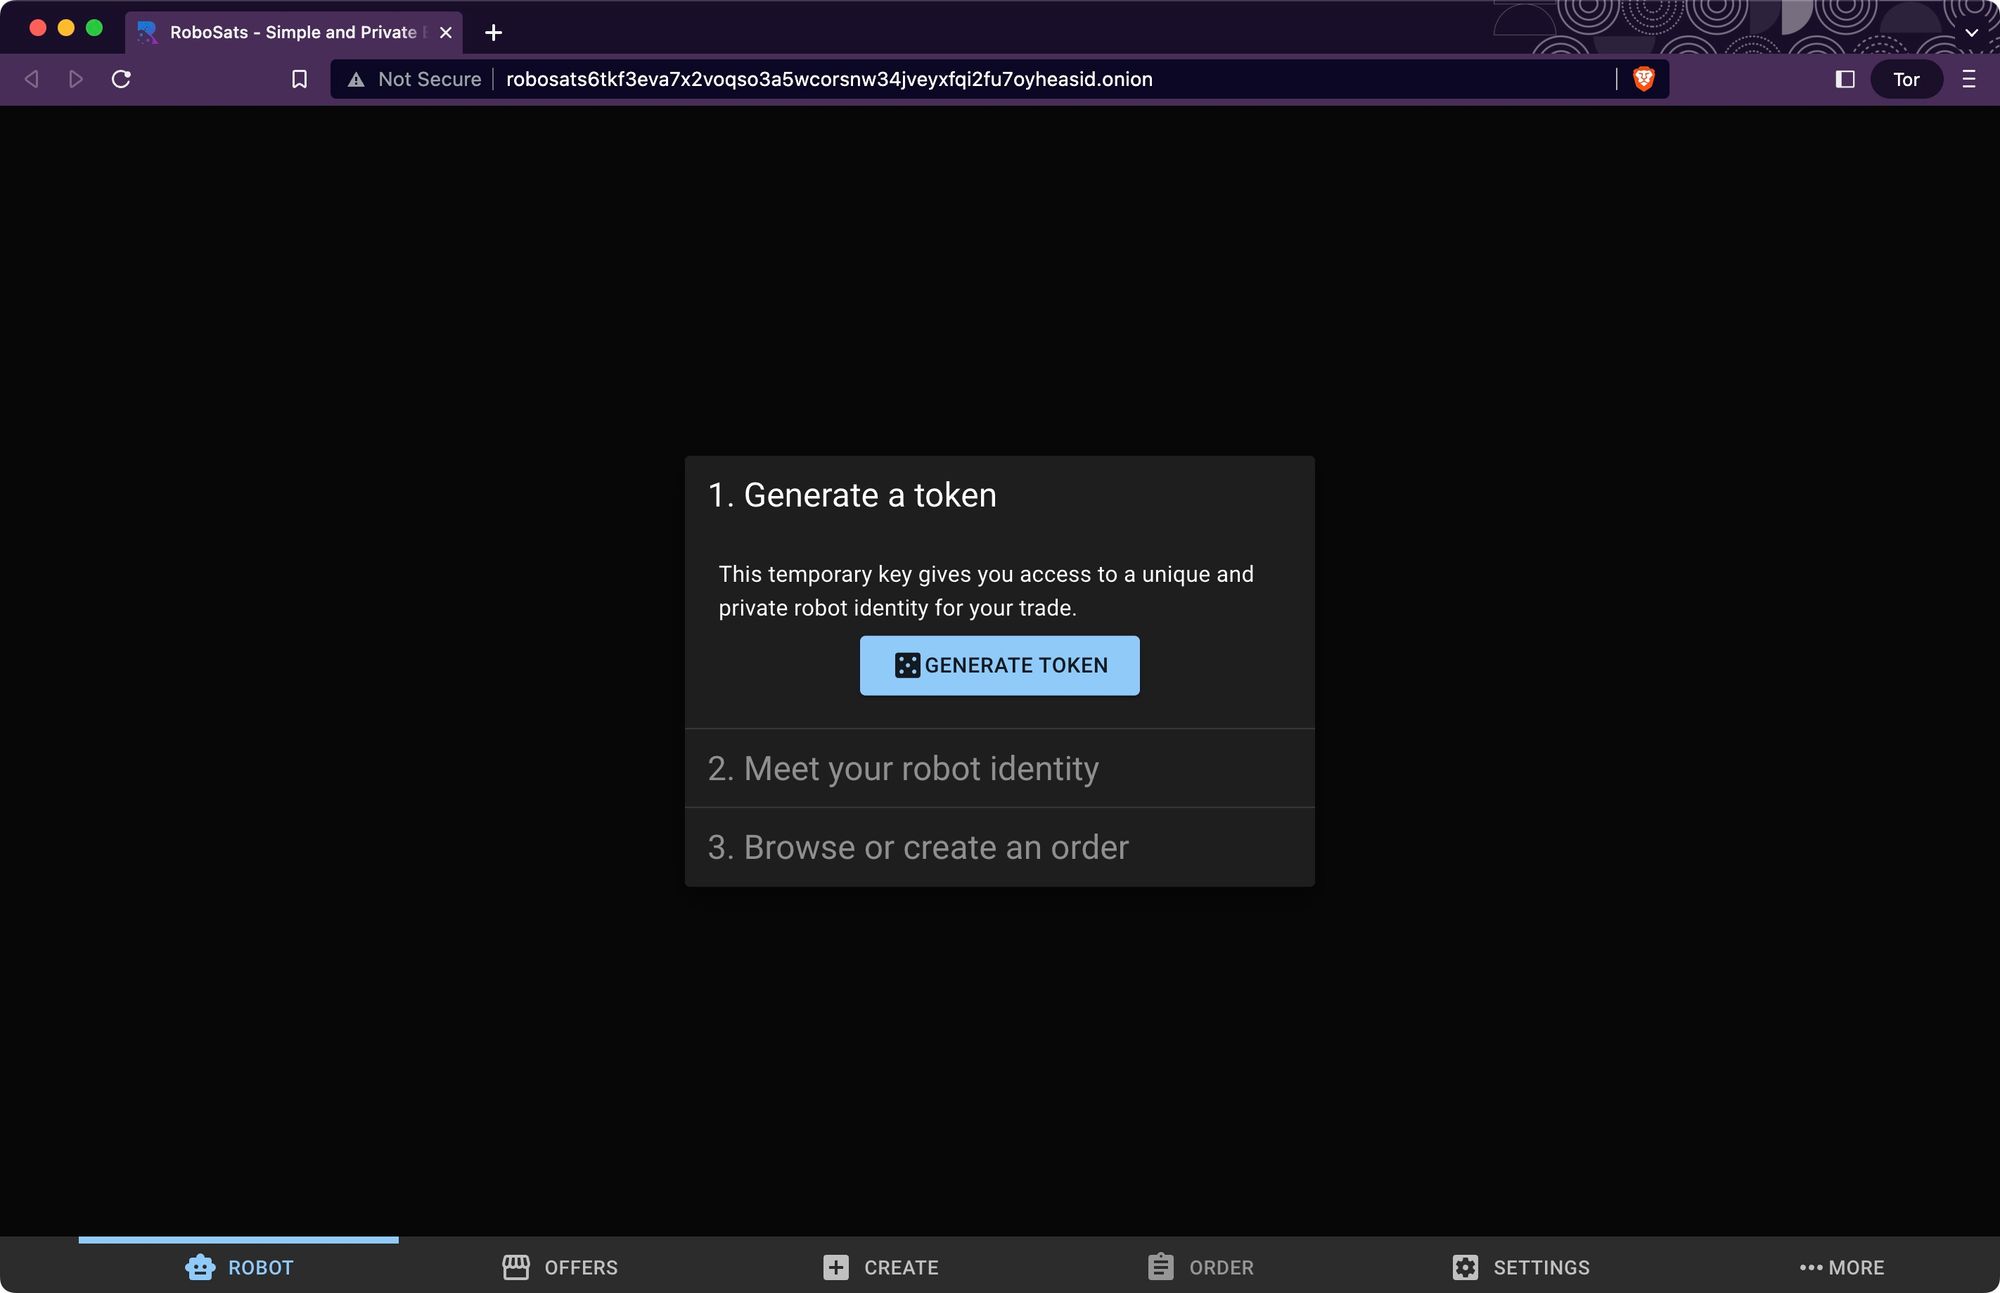The image size is (2000, 1293).
Task: Expand step 2 Meet your robot identity
Action: (999, 768)
